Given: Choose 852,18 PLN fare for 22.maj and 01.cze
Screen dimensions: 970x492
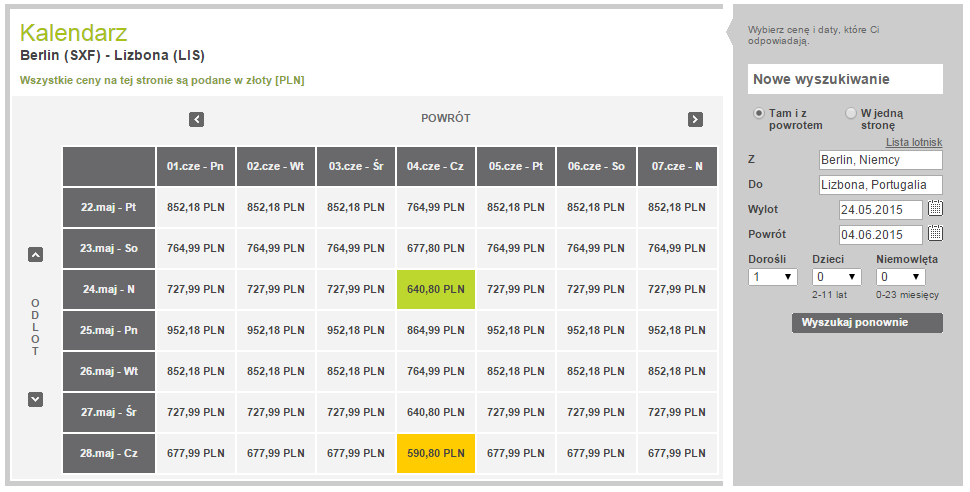Looking at the screenshot, I should (195, 207).
